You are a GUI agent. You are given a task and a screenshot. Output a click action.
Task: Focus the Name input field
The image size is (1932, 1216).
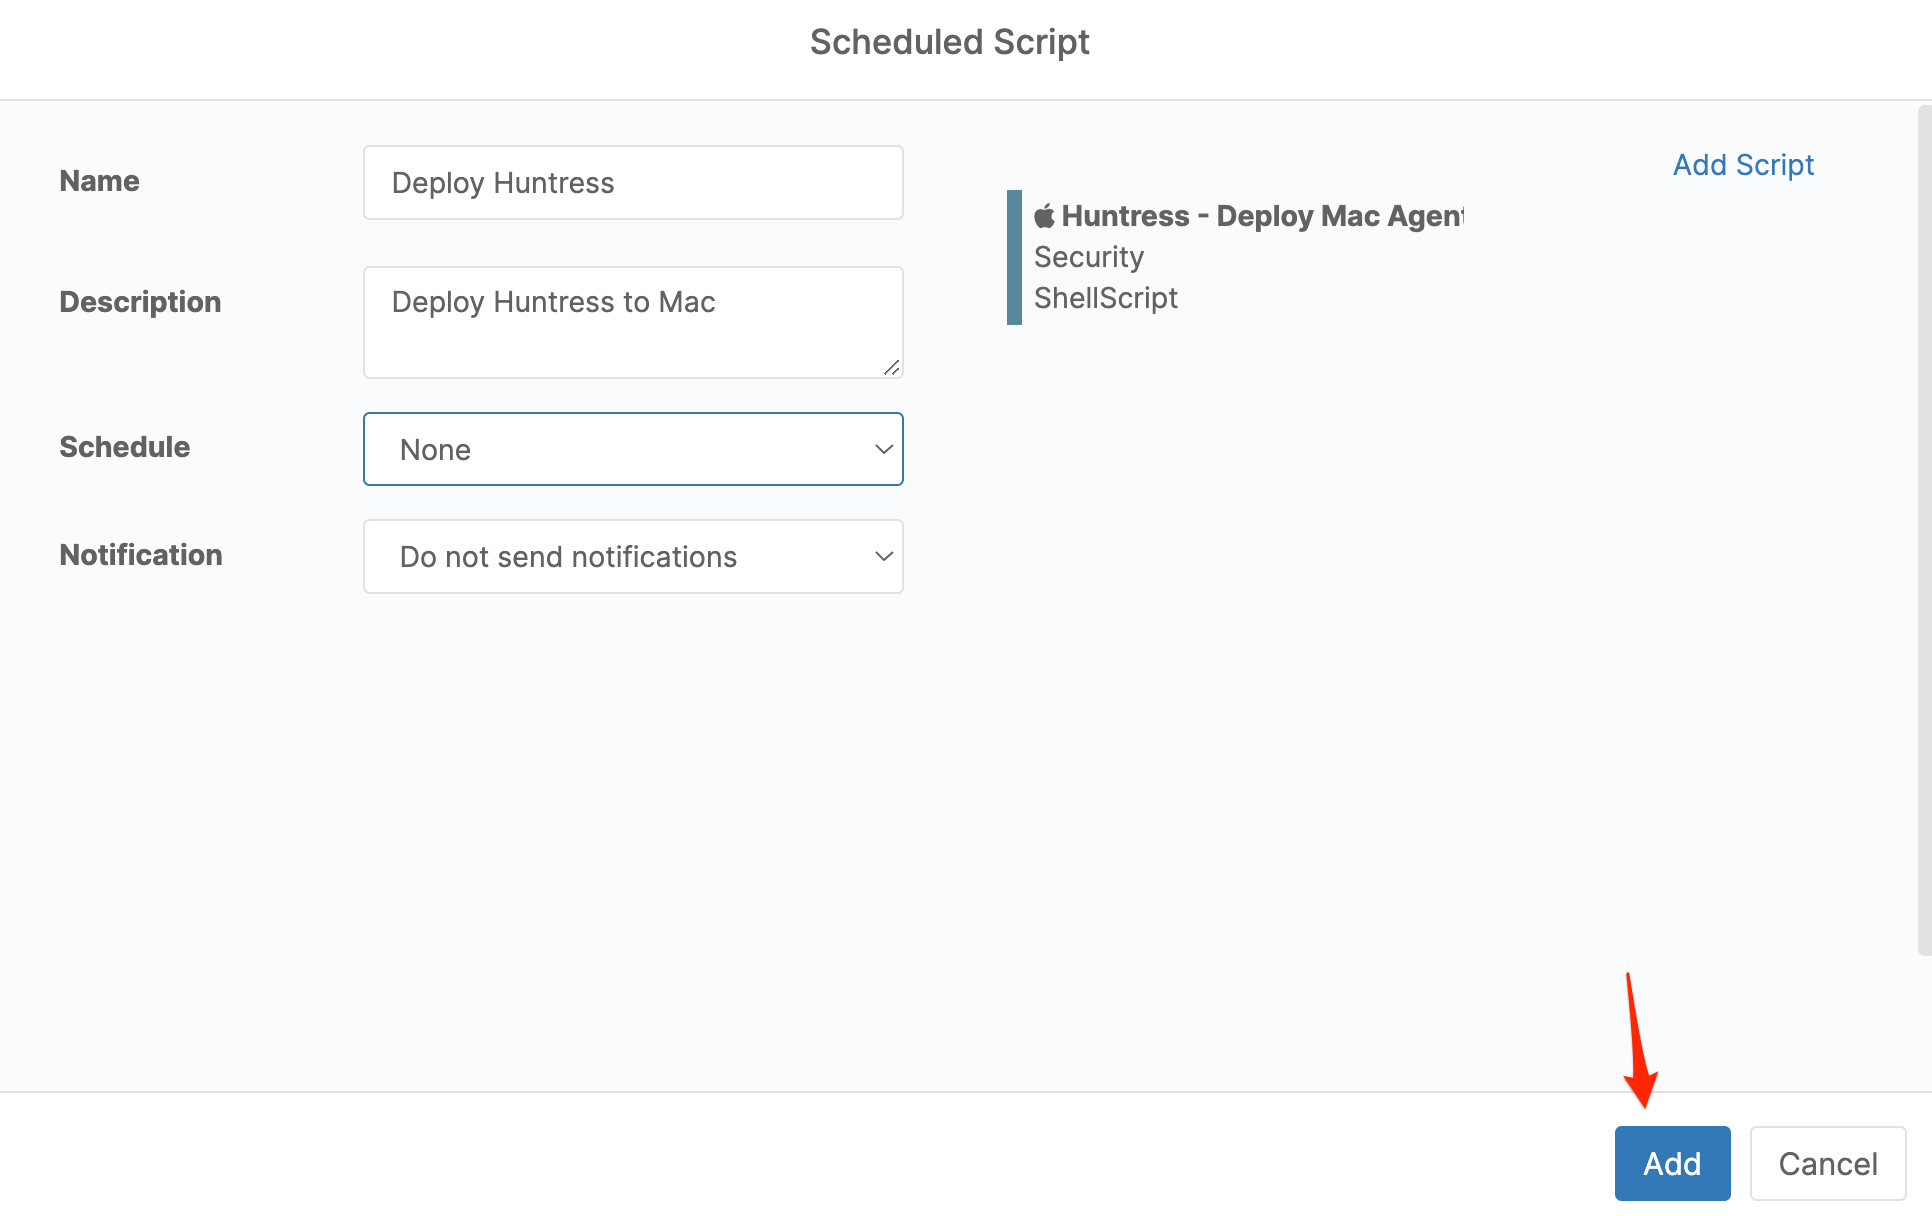(633, 183)
